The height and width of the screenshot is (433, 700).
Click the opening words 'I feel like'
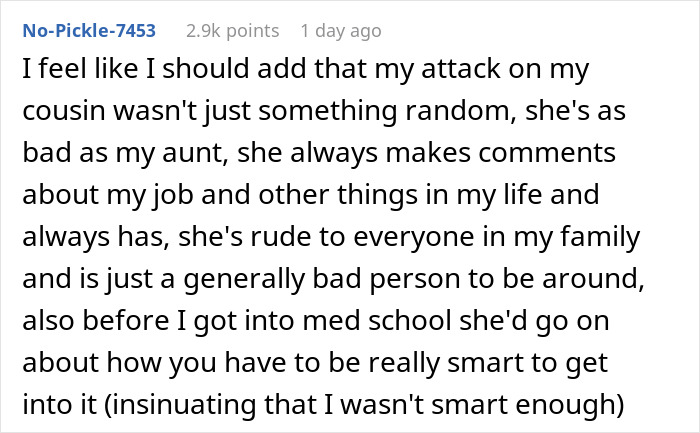click(68, 73)
